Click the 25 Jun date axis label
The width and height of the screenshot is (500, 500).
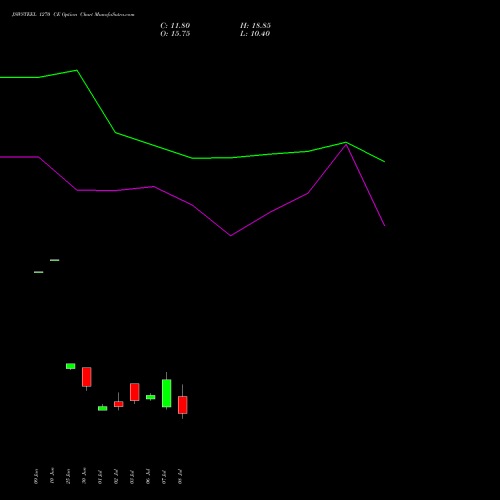point(68,476)
